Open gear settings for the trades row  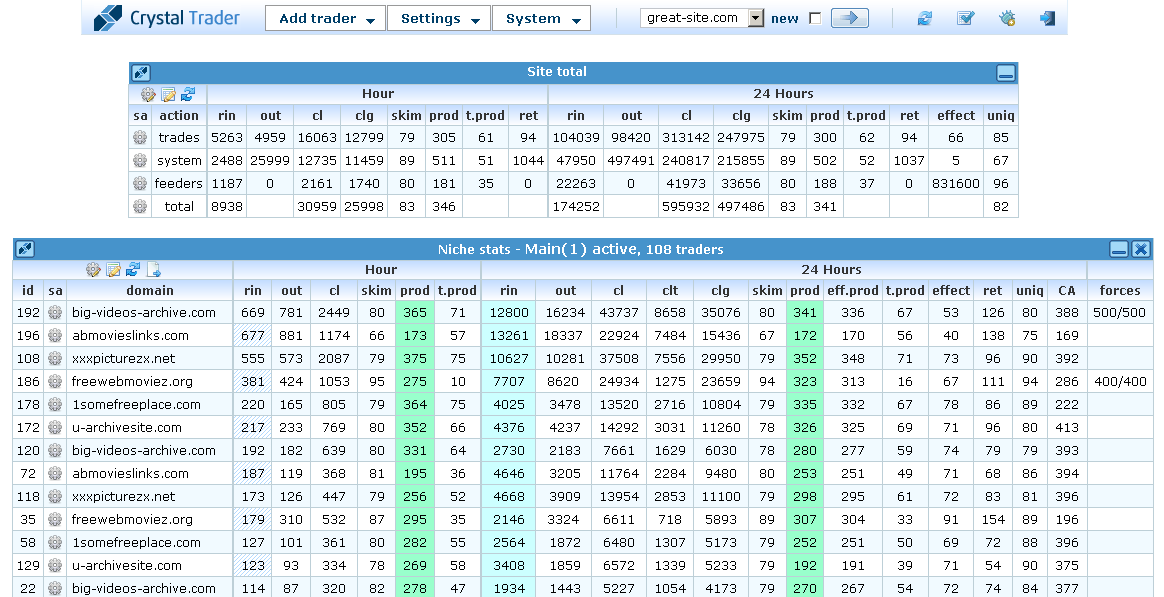[140, 138]
